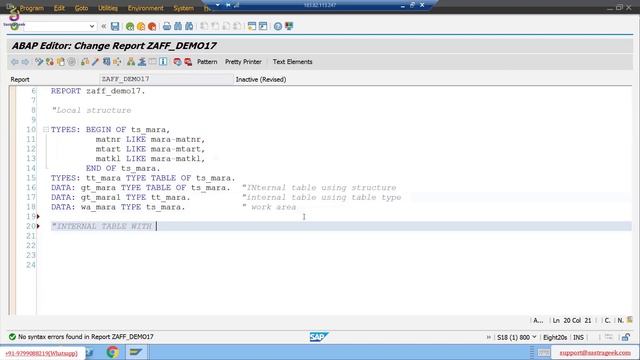Click the 'INTERNAL TABLE WITH' comment line
640x360 pixels.
click(x=102, y=227)
